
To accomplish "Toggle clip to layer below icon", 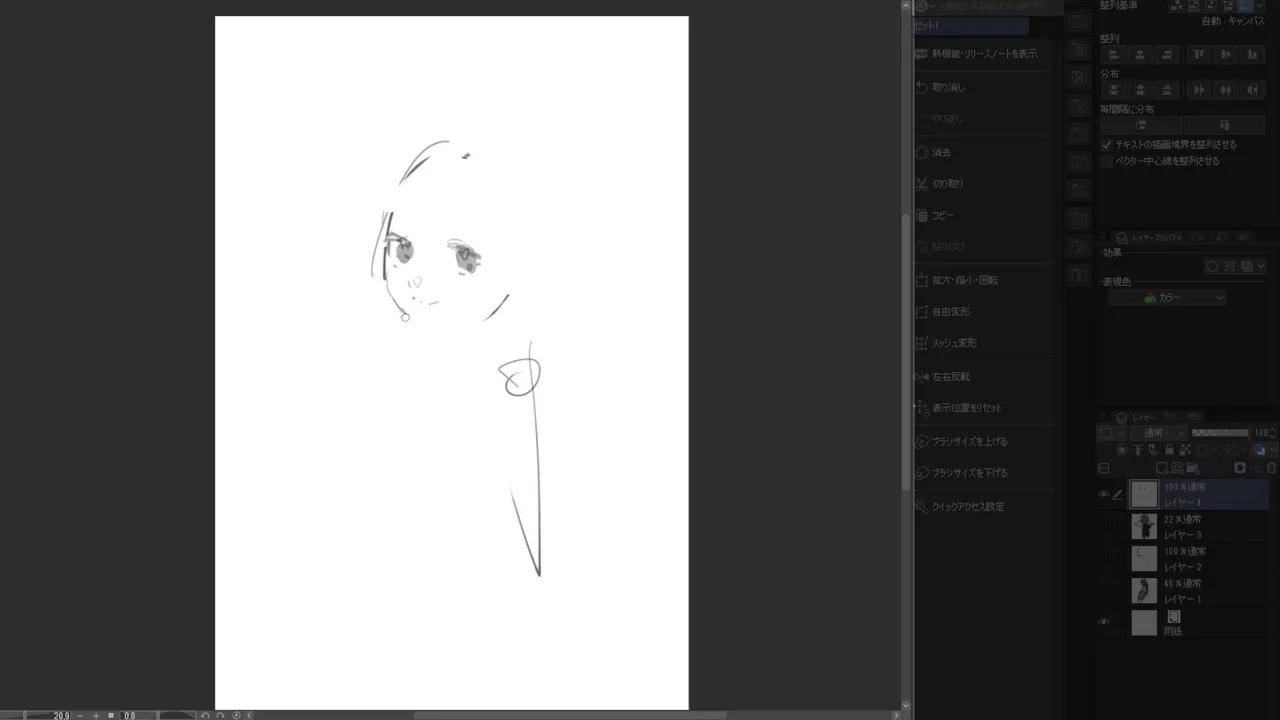I will click(x=1122, y=450).
